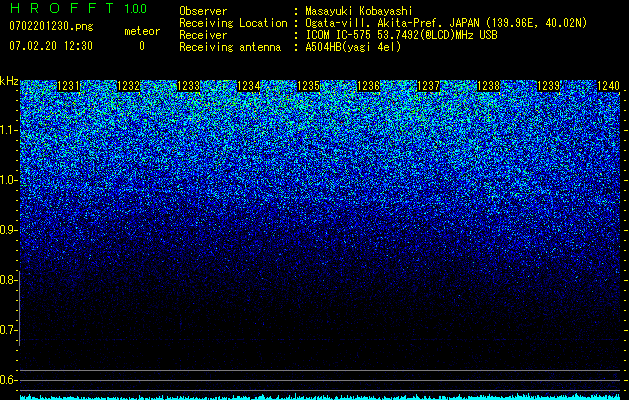This screenshot has height=400, width=629.
Task: Click the ICOM IC-575 receiver text
Action: click(x=401, y=35)
